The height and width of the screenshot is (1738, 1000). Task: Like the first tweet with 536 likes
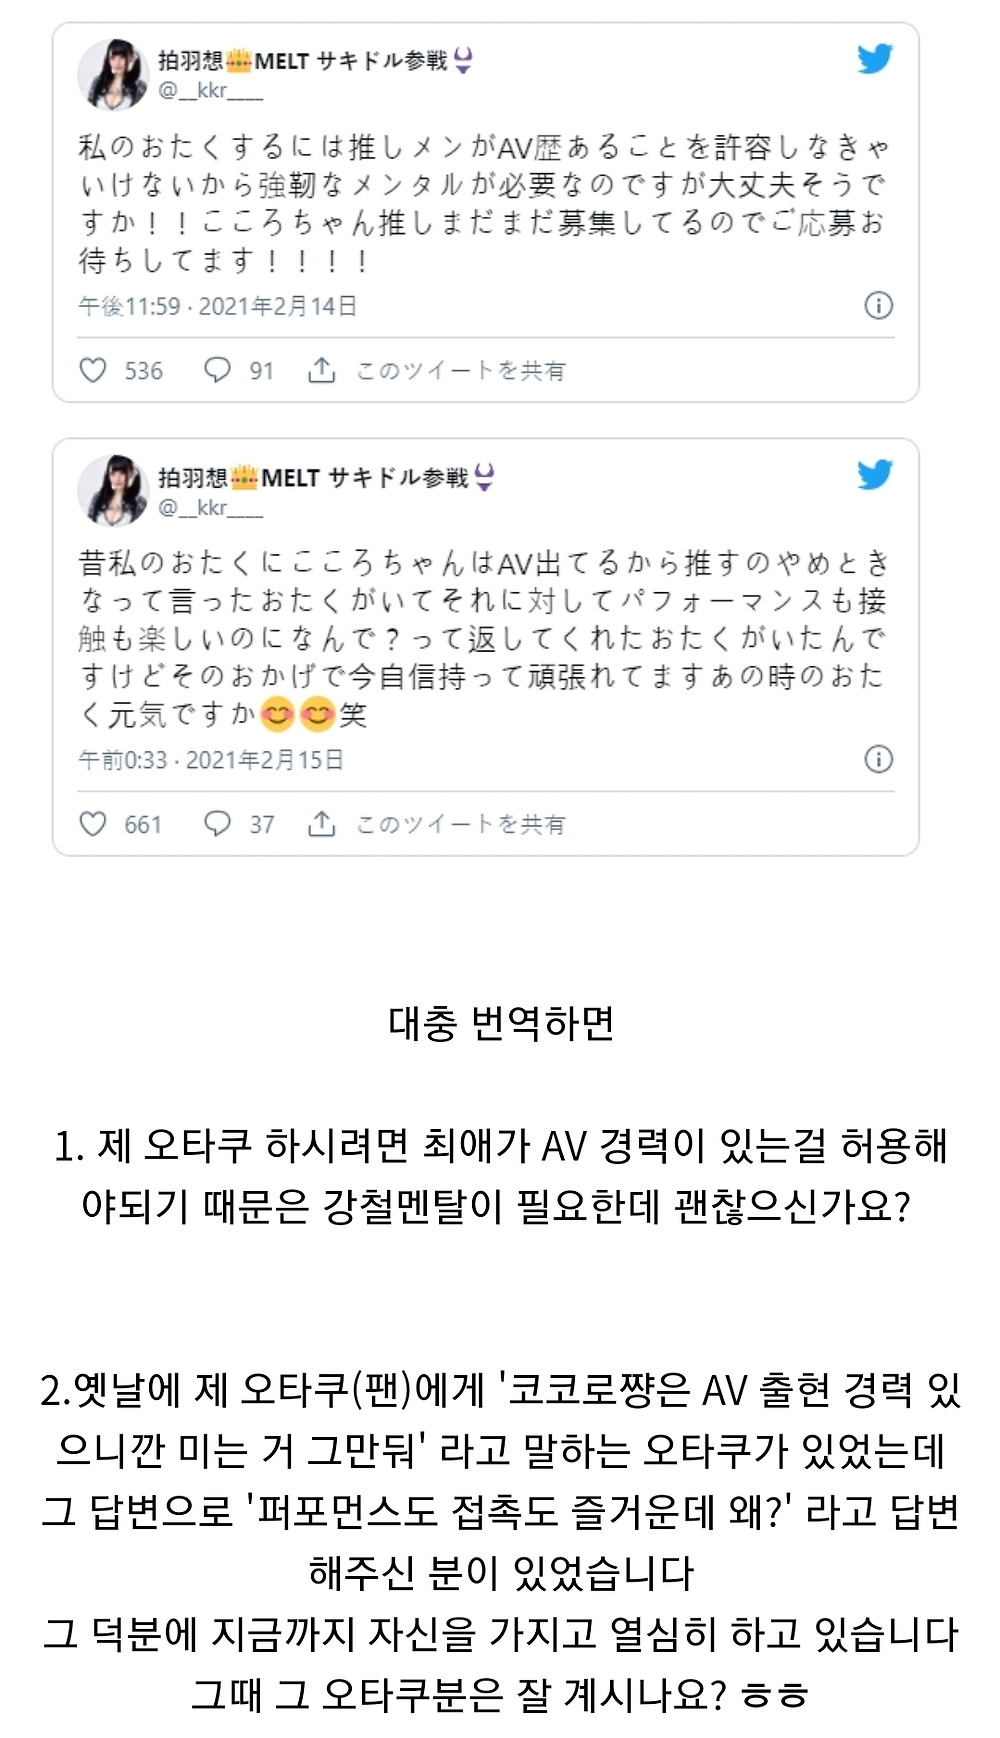[x=93, y=370]
